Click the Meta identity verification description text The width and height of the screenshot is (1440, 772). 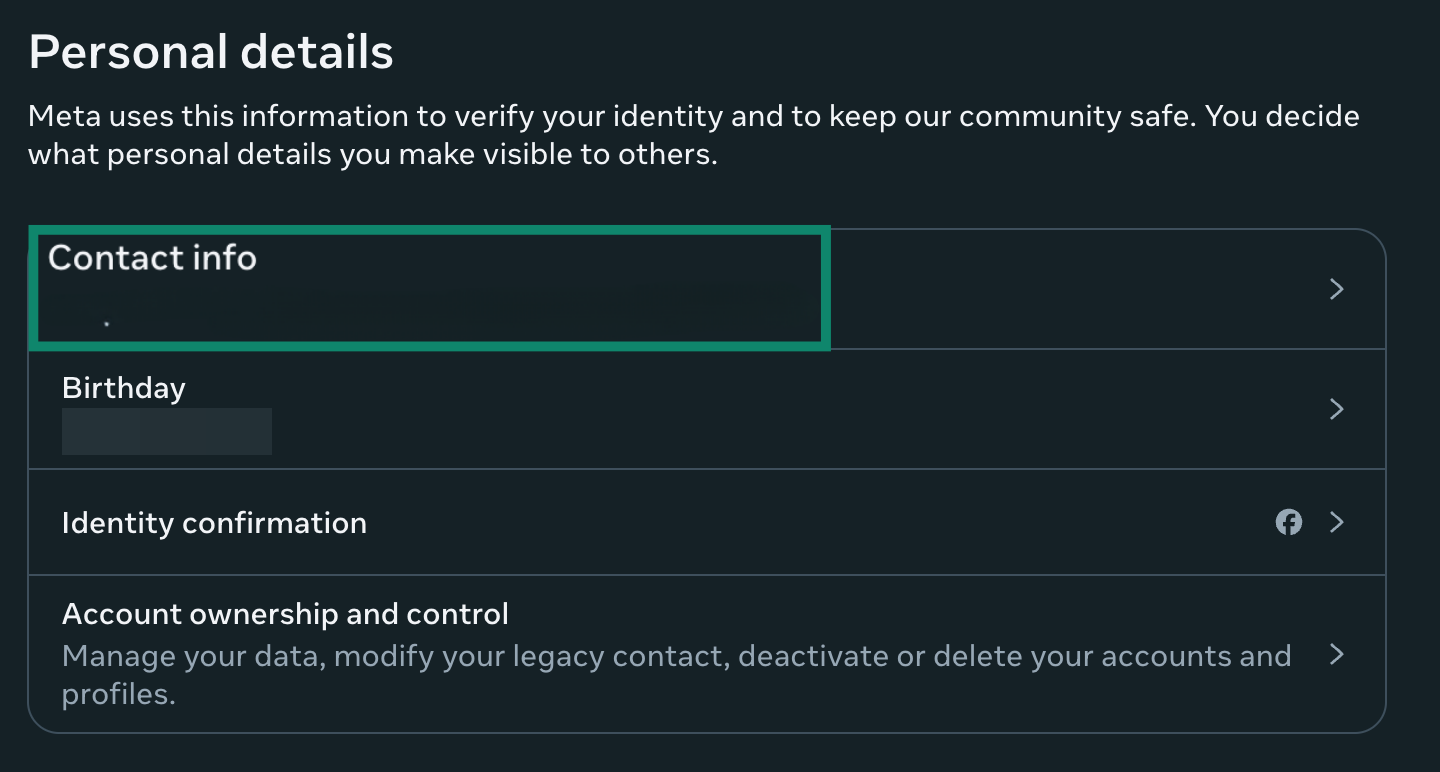click(694, 134)
